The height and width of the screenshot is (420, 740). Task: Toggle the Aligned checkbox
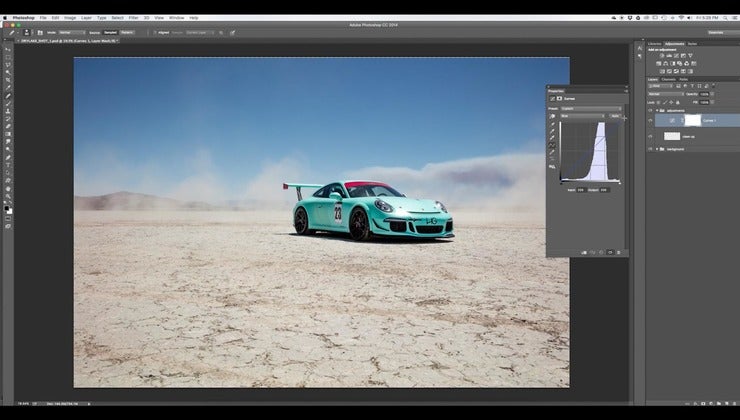pos(155,33)
